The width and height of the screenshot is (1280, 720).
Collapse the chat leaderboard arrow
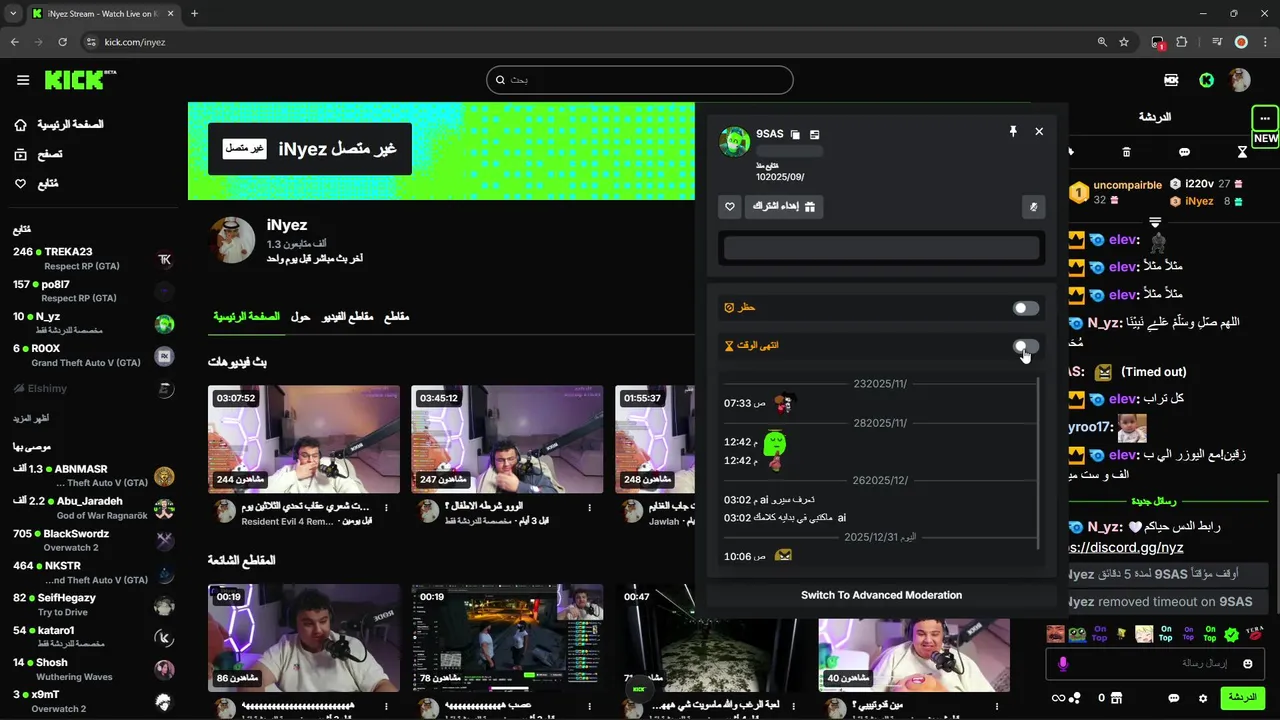[1155, 222]
